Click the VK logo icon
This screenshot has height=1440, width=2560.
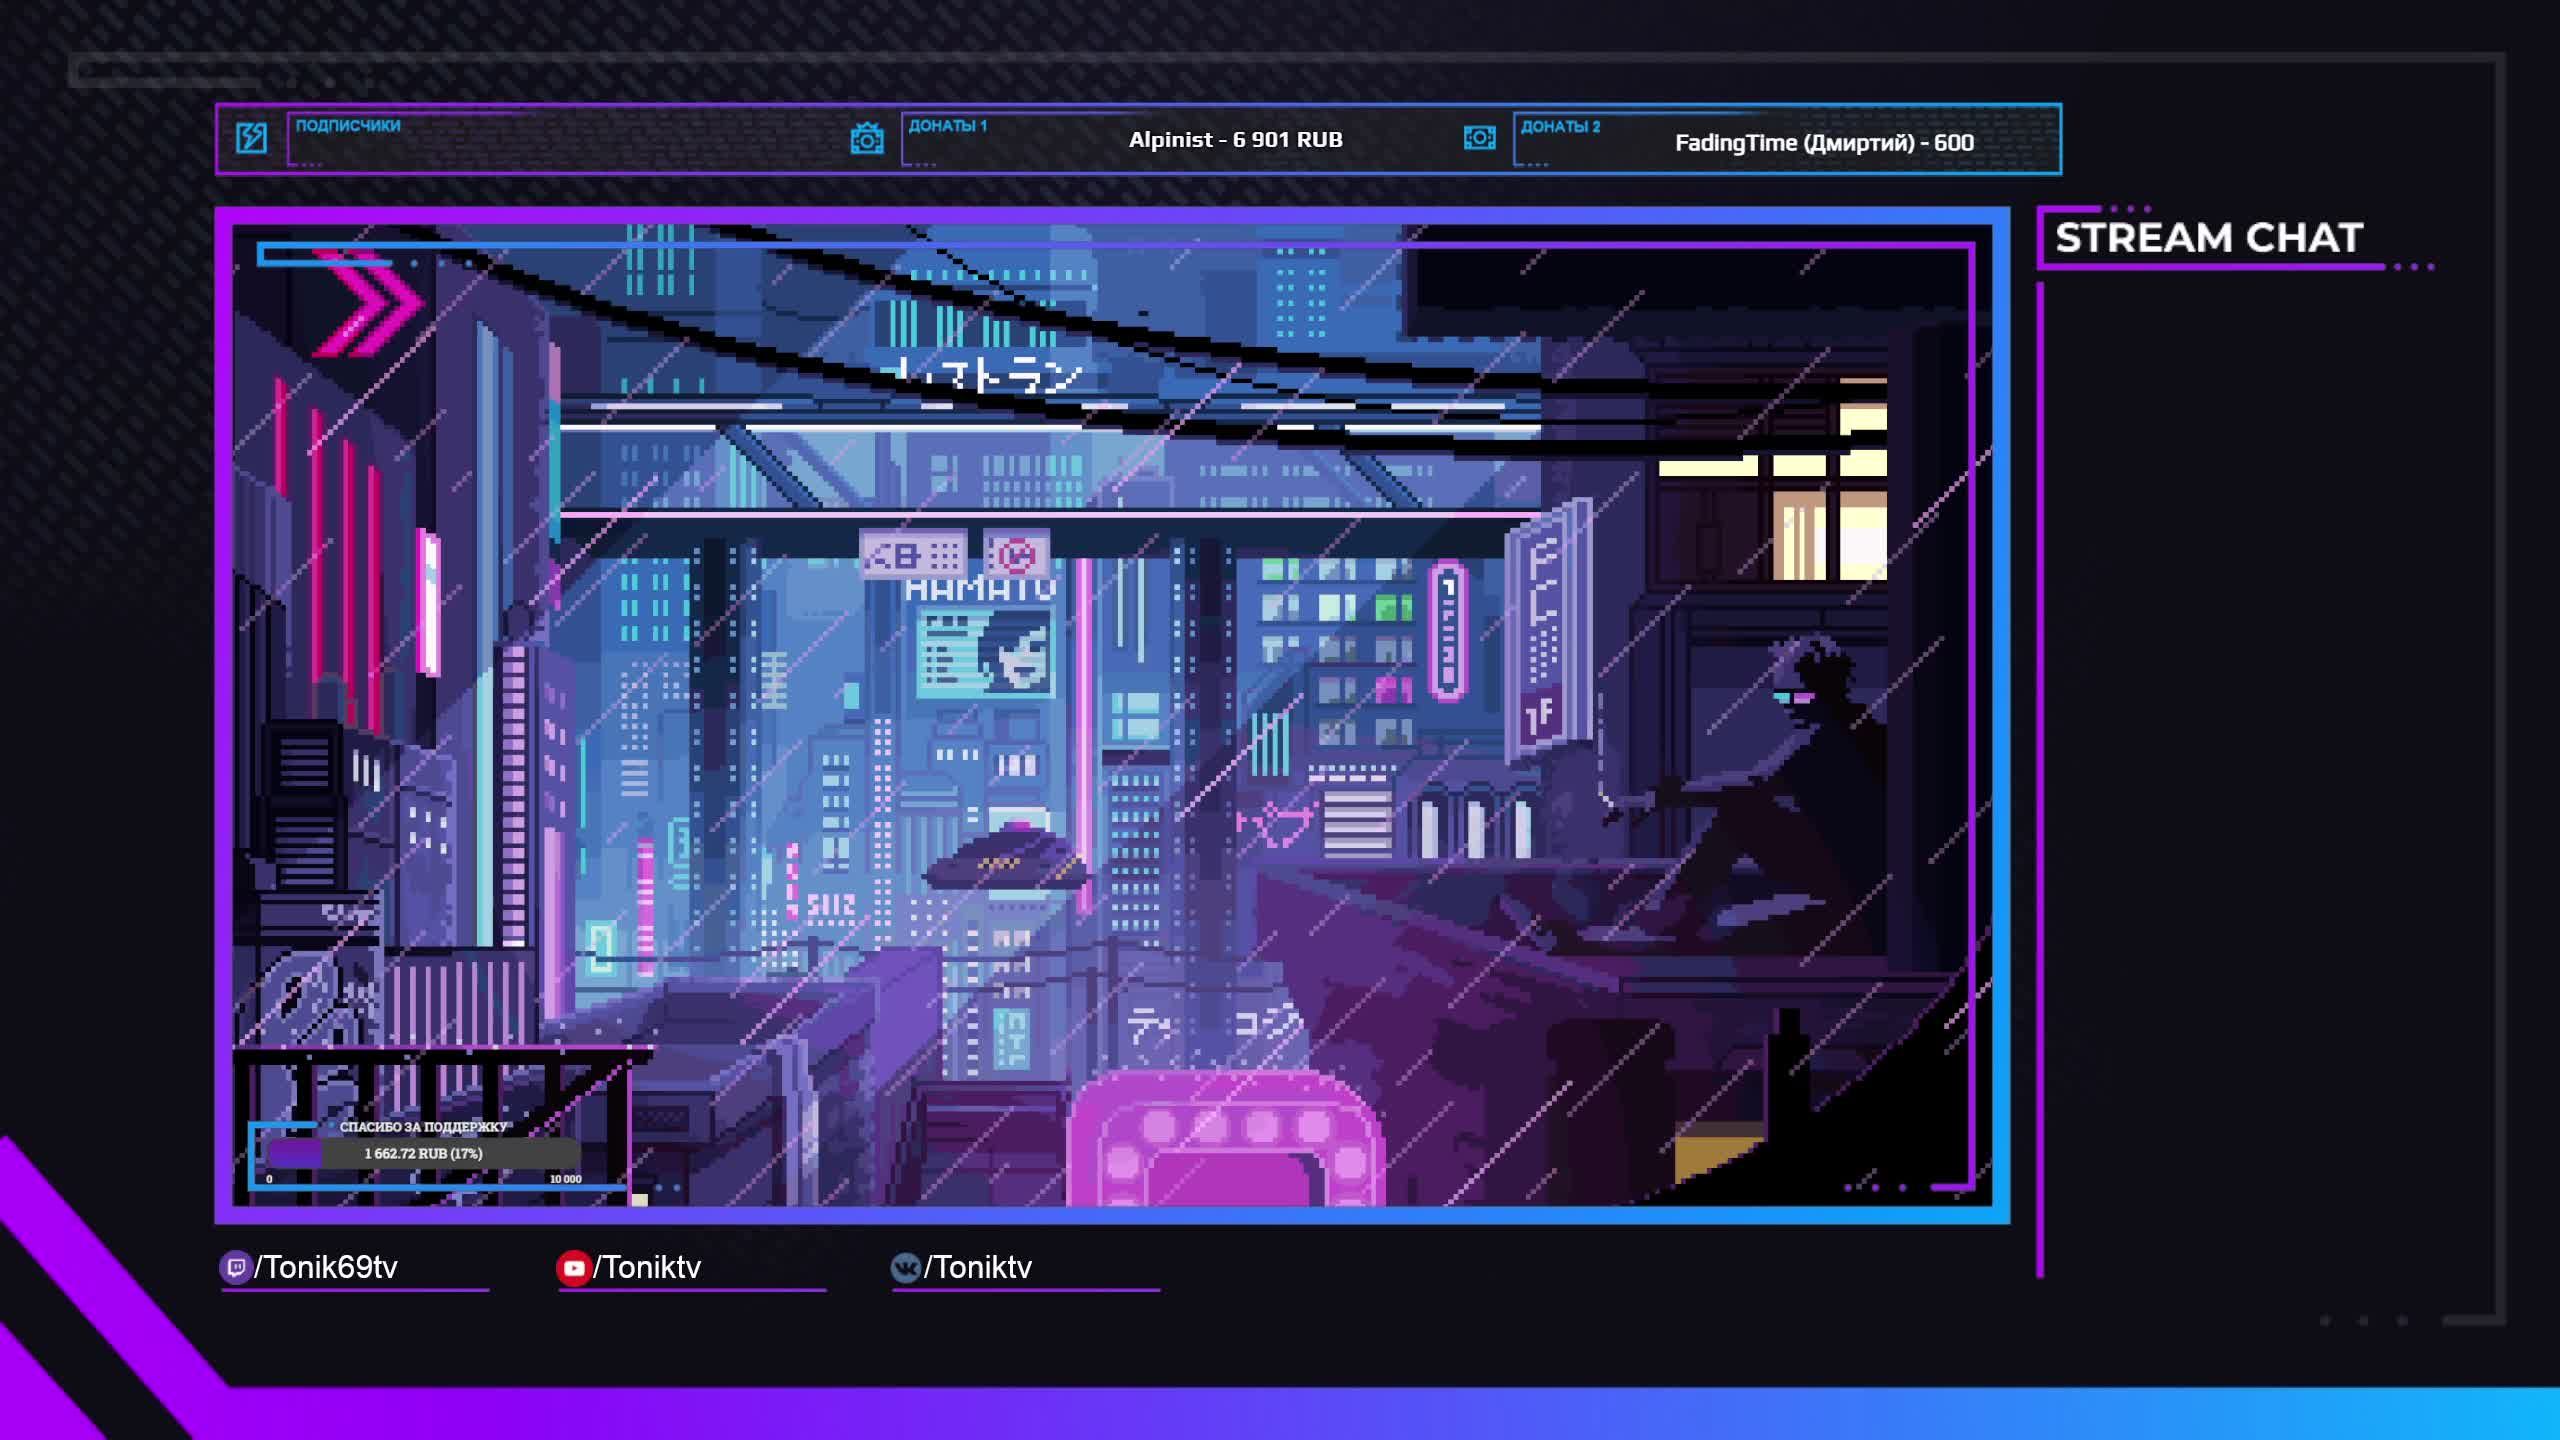pyautogui.click(x=905, y=1268)
